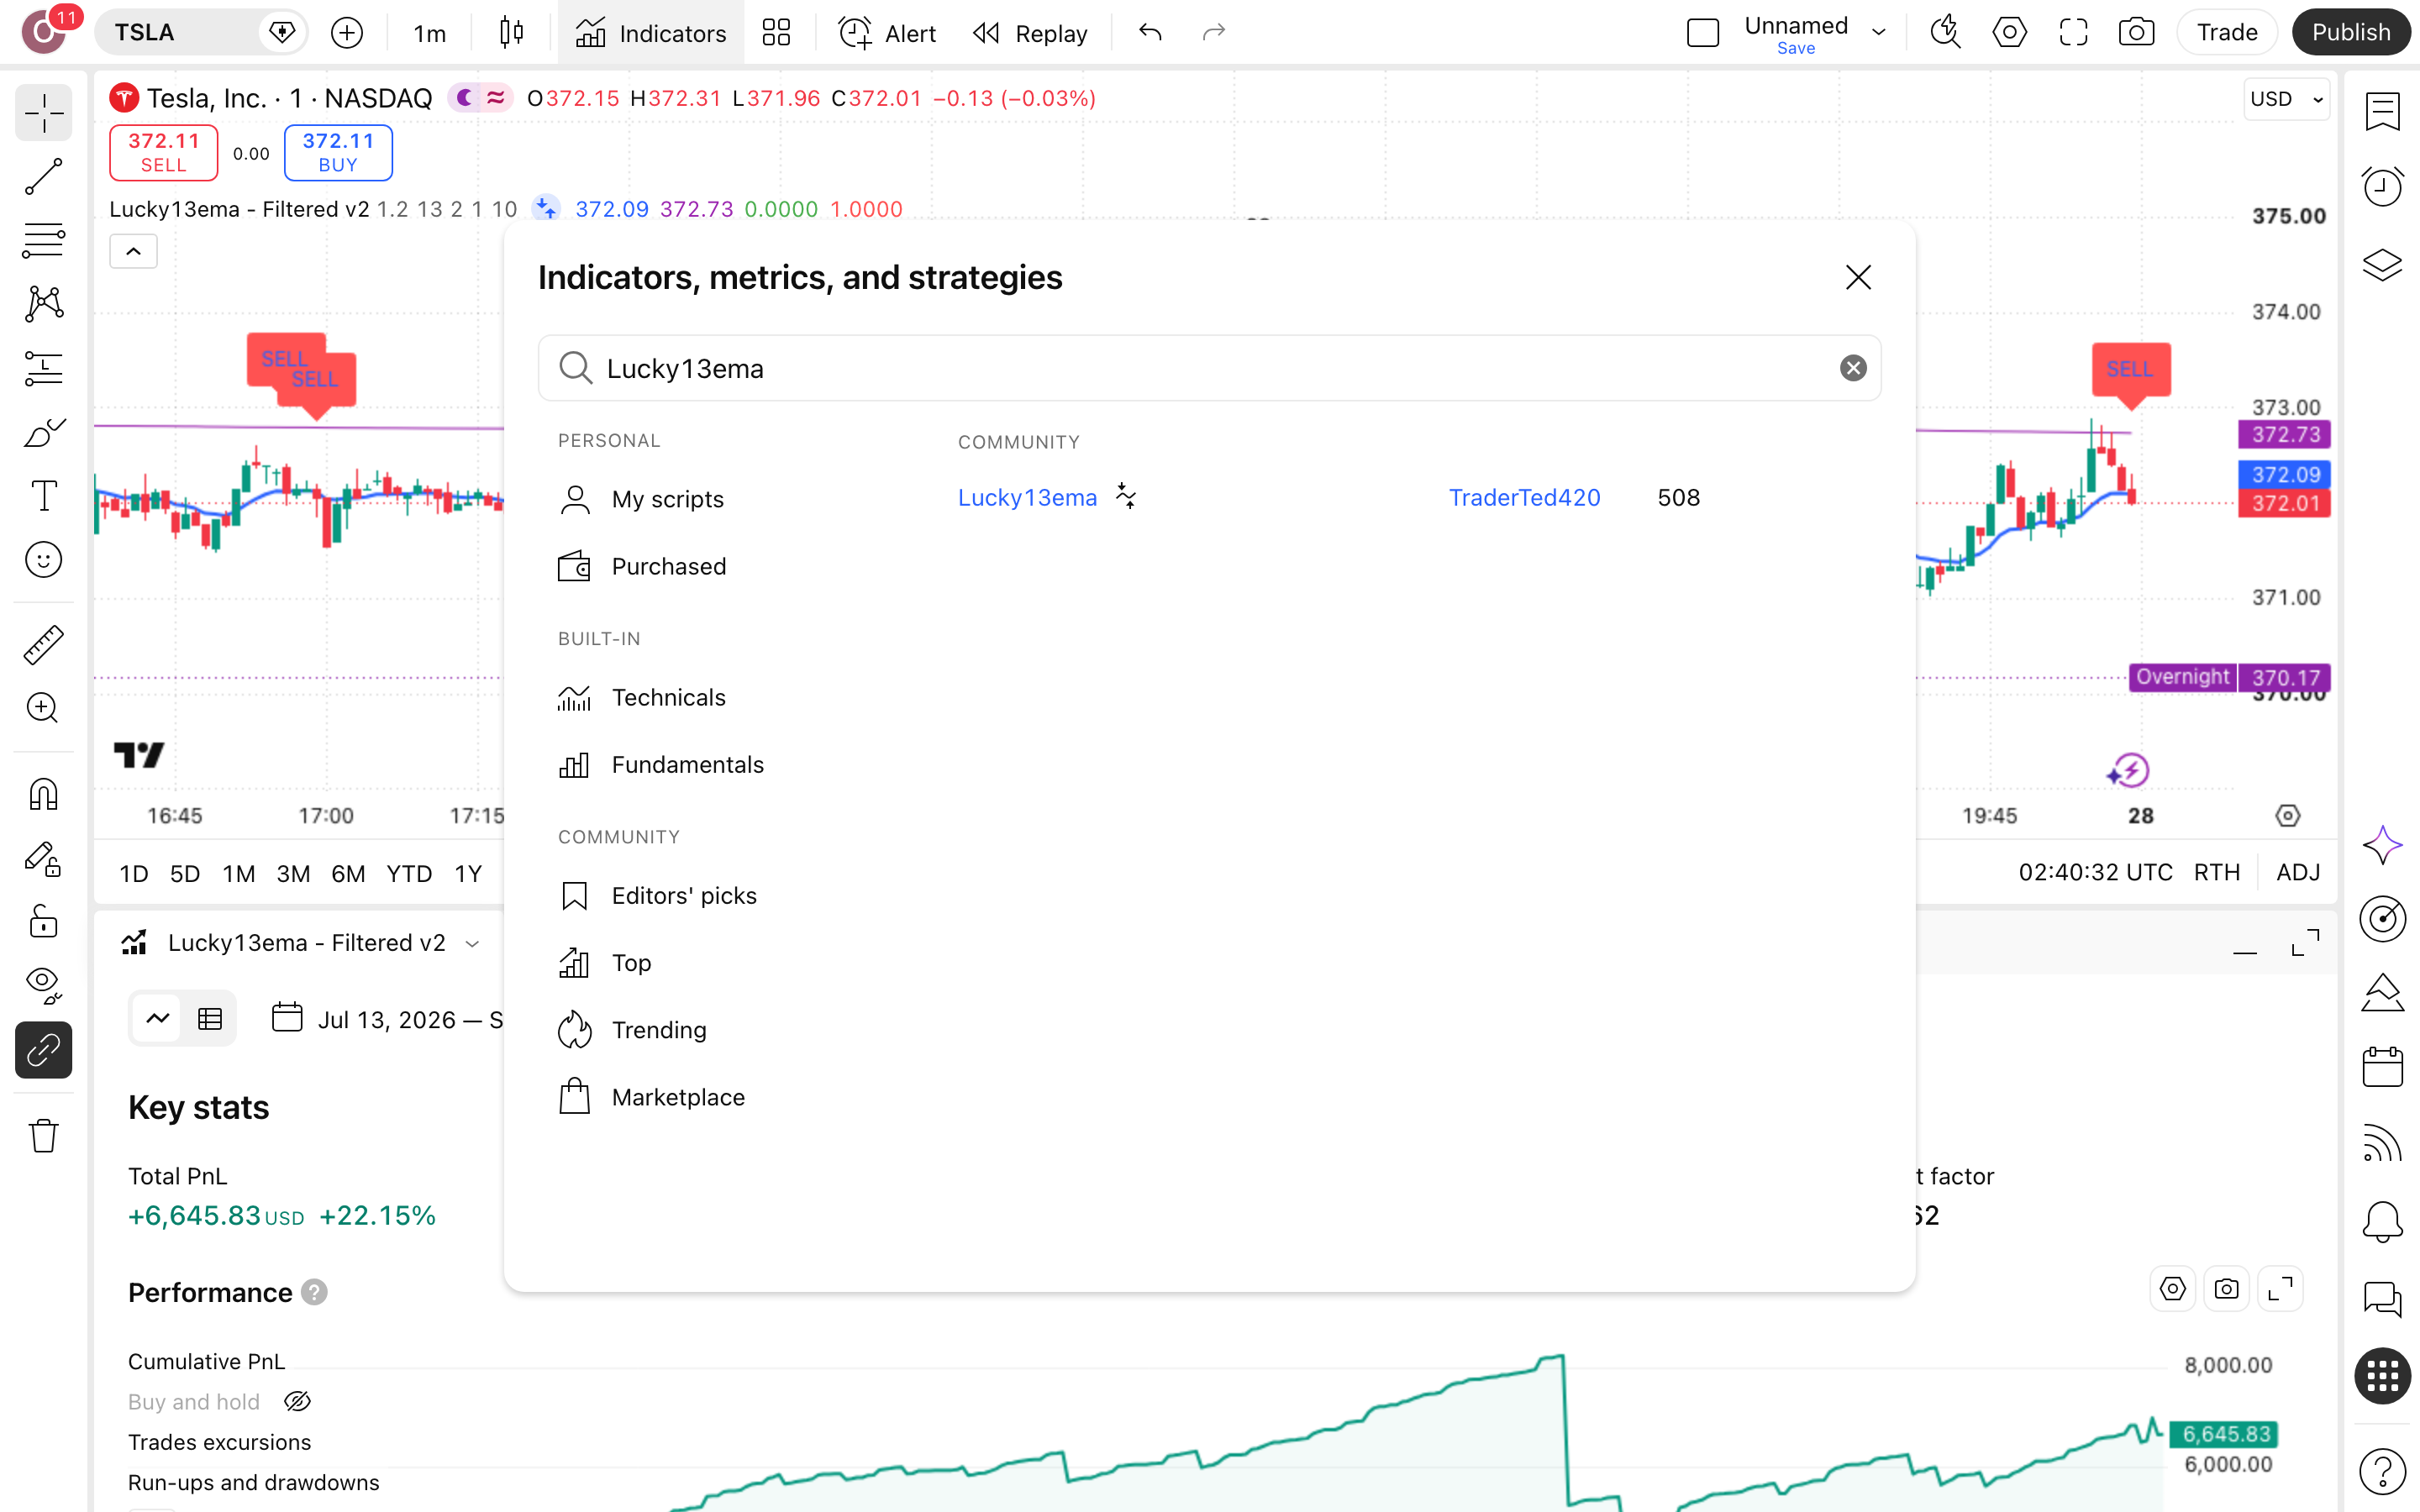2420x1512 pixels.
Task: Toggle the magnet snap mode
Action: (x=43, y=795)
